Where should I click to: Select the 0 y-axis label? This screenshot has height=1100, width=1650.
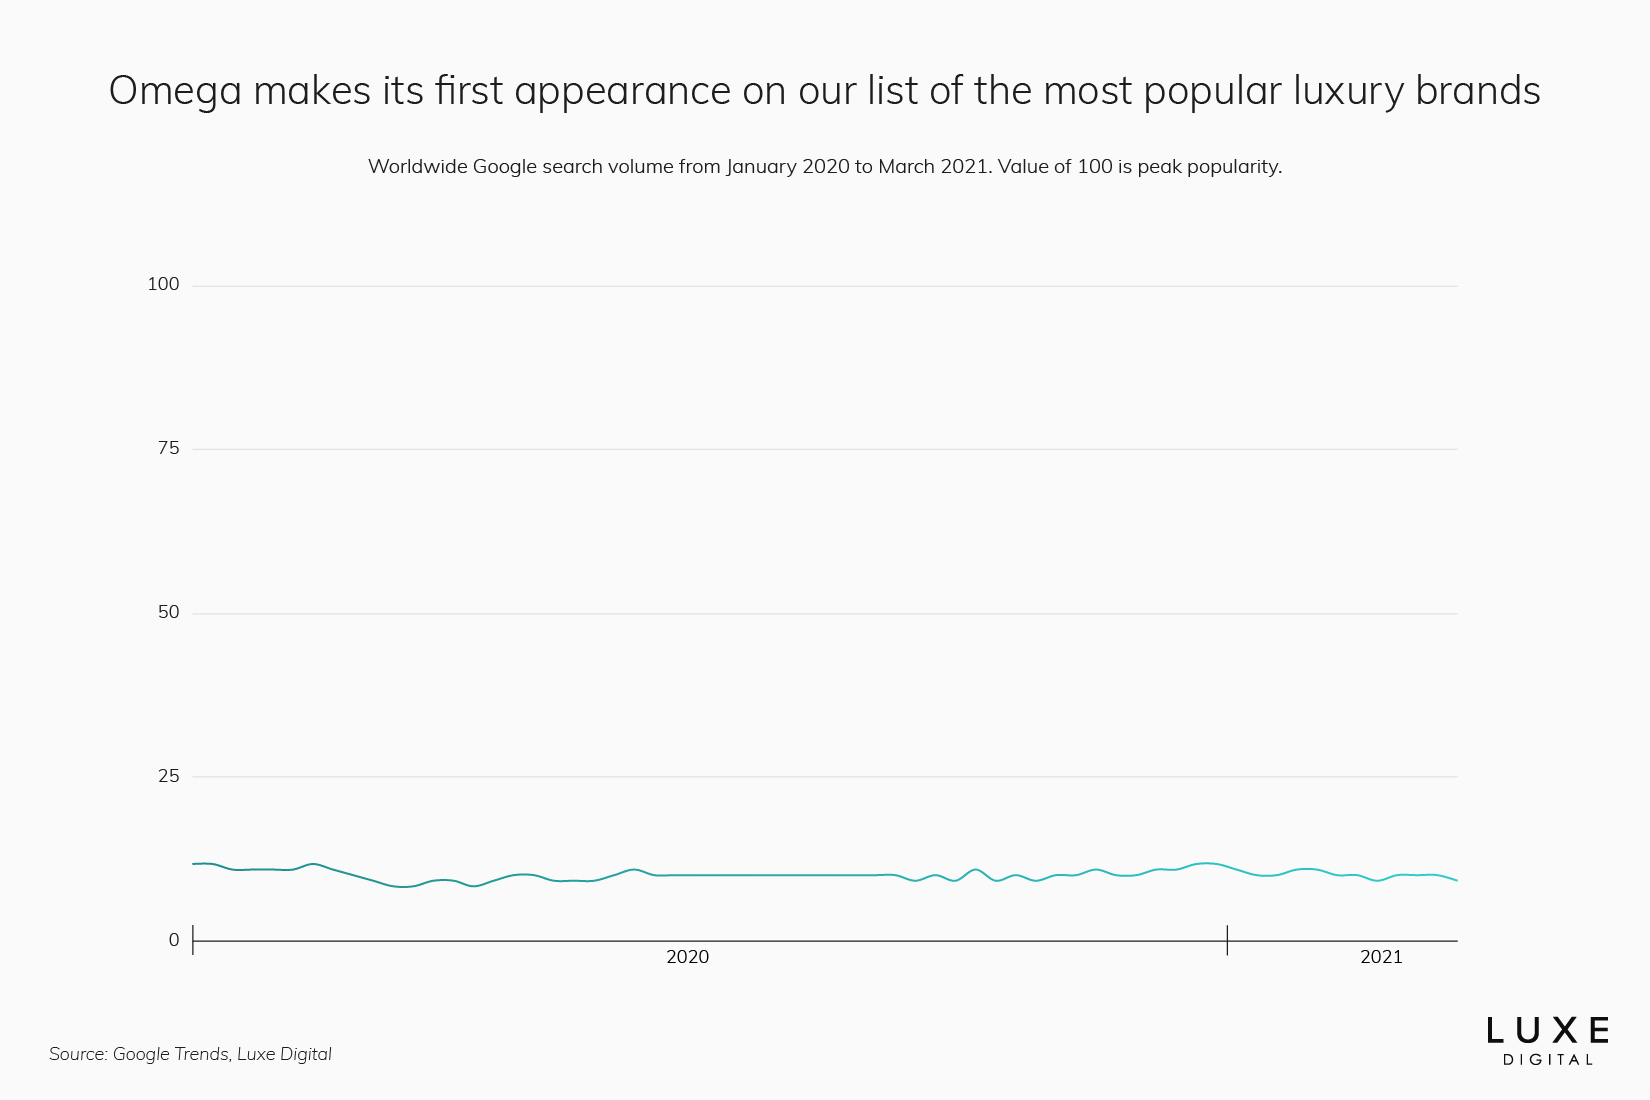[x=174, y=940]
